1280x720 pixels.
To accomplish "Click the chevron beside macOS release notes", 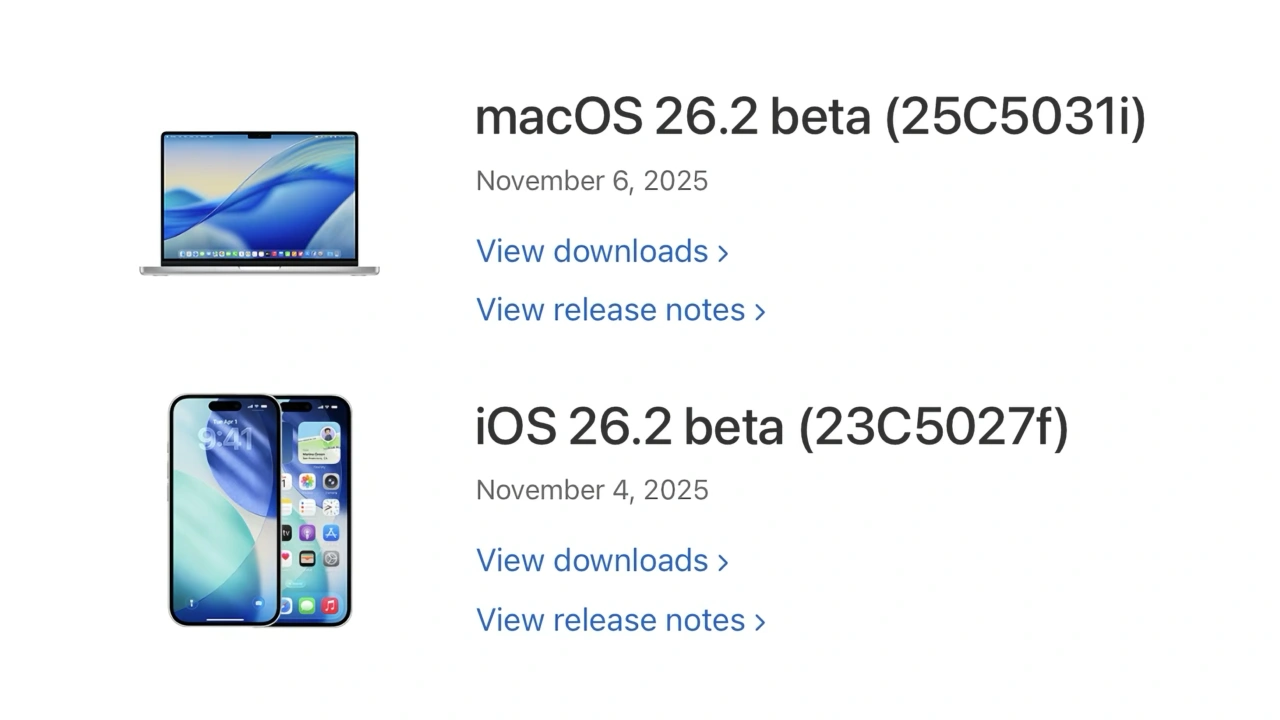I will (760, 311).
